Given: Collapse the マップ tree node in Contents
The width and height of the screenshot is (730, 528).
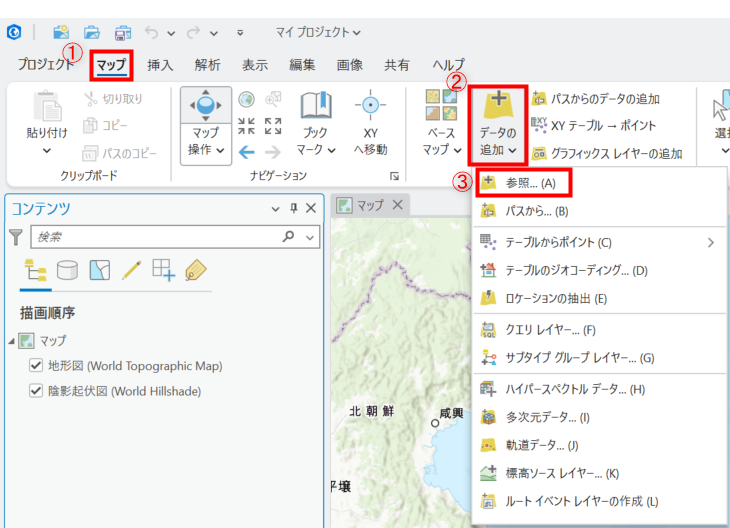Looking at the screenshot, I should tap(11, 342).
